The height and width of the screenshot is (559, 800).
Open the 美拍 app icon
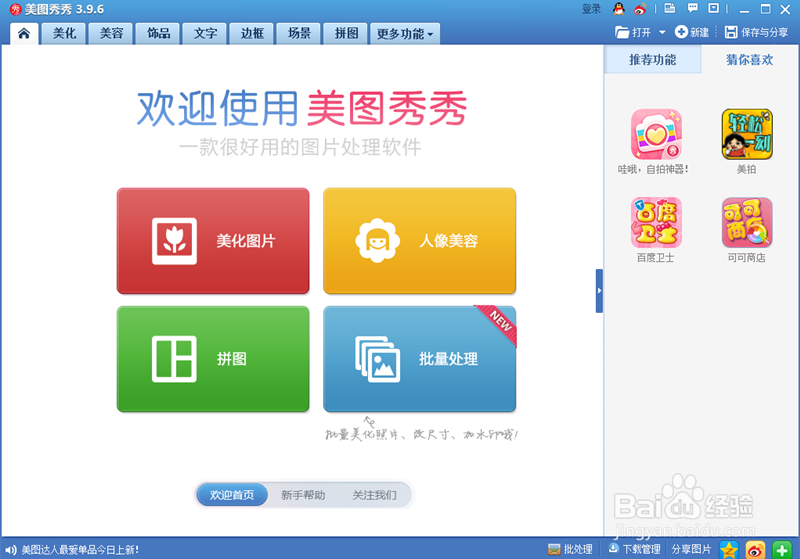click(x=747, y=134)
